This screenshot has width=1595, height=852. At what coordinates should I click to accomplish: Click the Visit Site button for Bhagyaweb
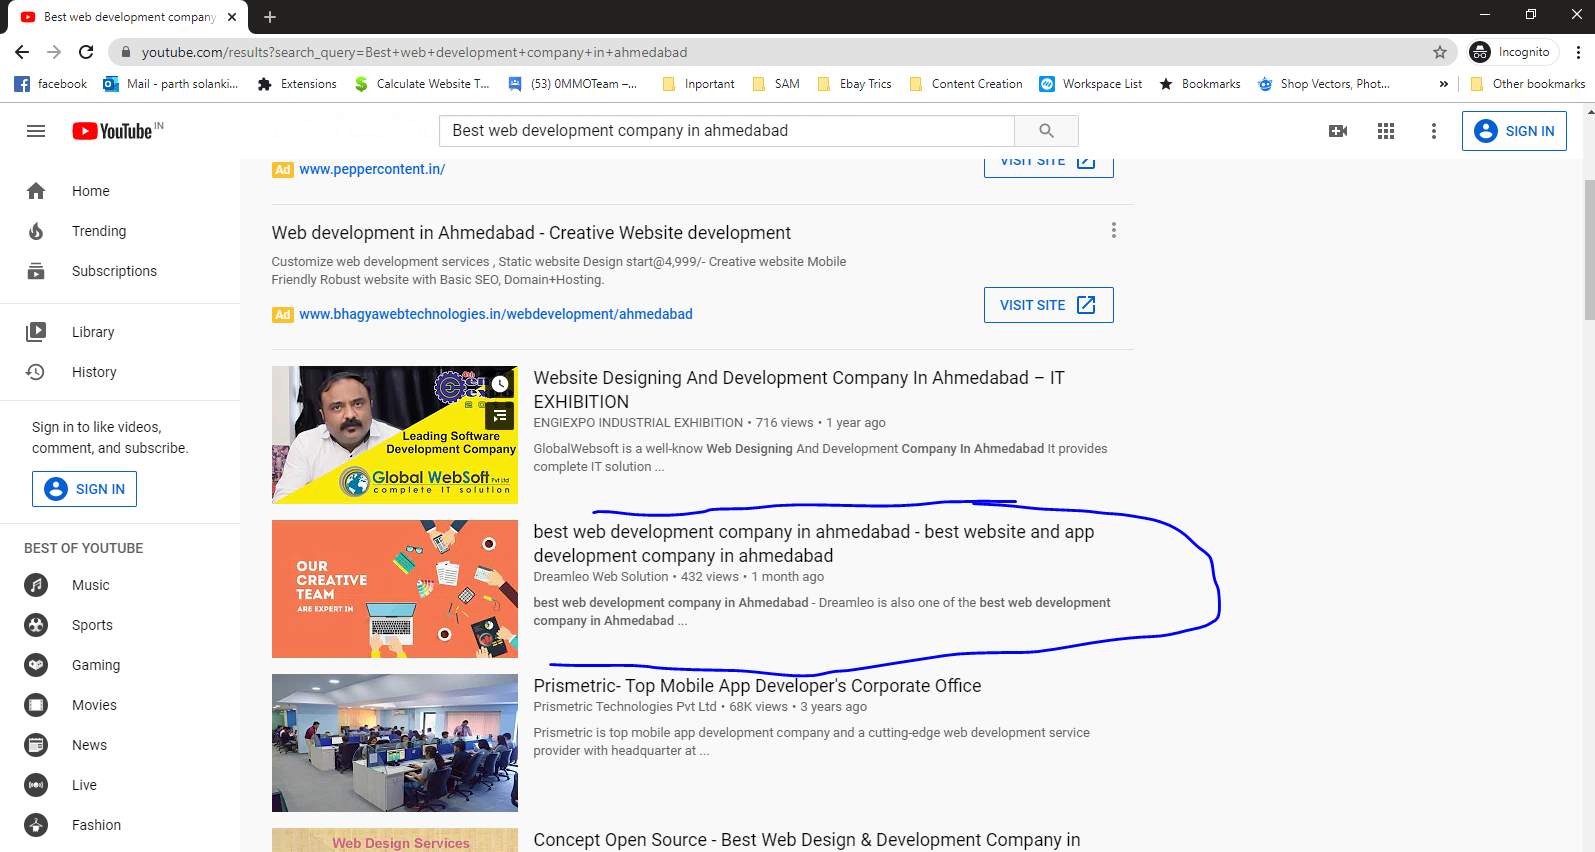(1048, 305)
